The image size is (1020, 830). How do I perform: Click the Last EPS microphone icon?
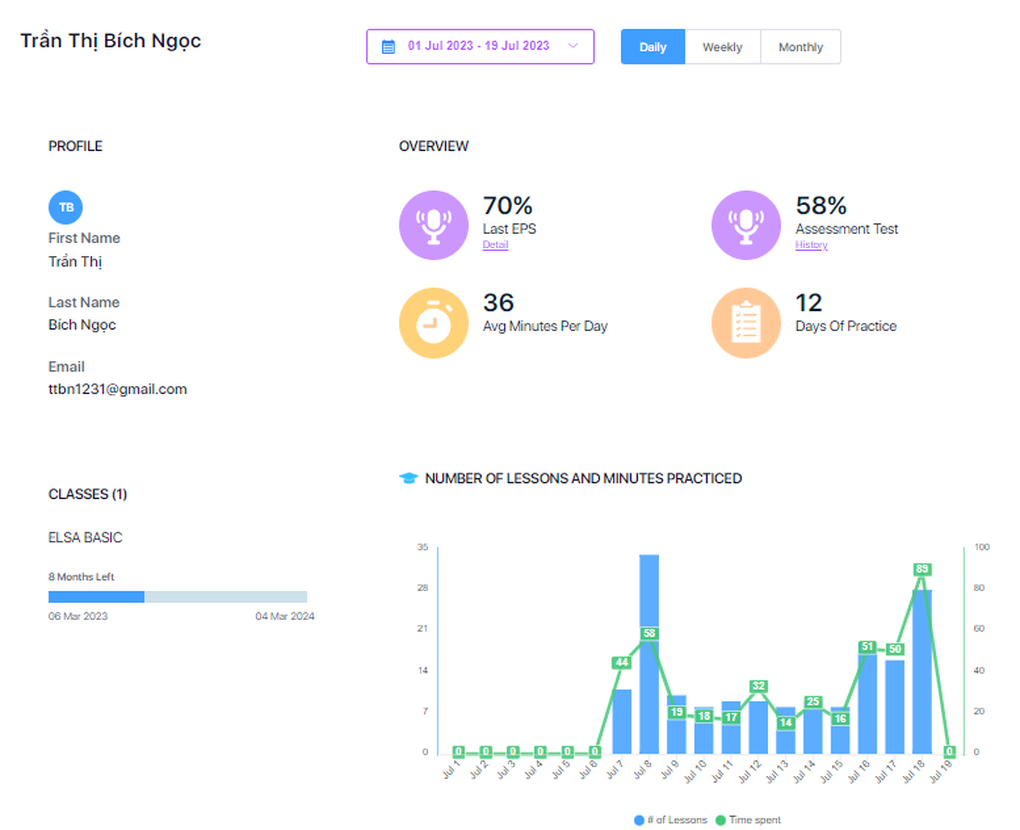[x=433, y=225]
